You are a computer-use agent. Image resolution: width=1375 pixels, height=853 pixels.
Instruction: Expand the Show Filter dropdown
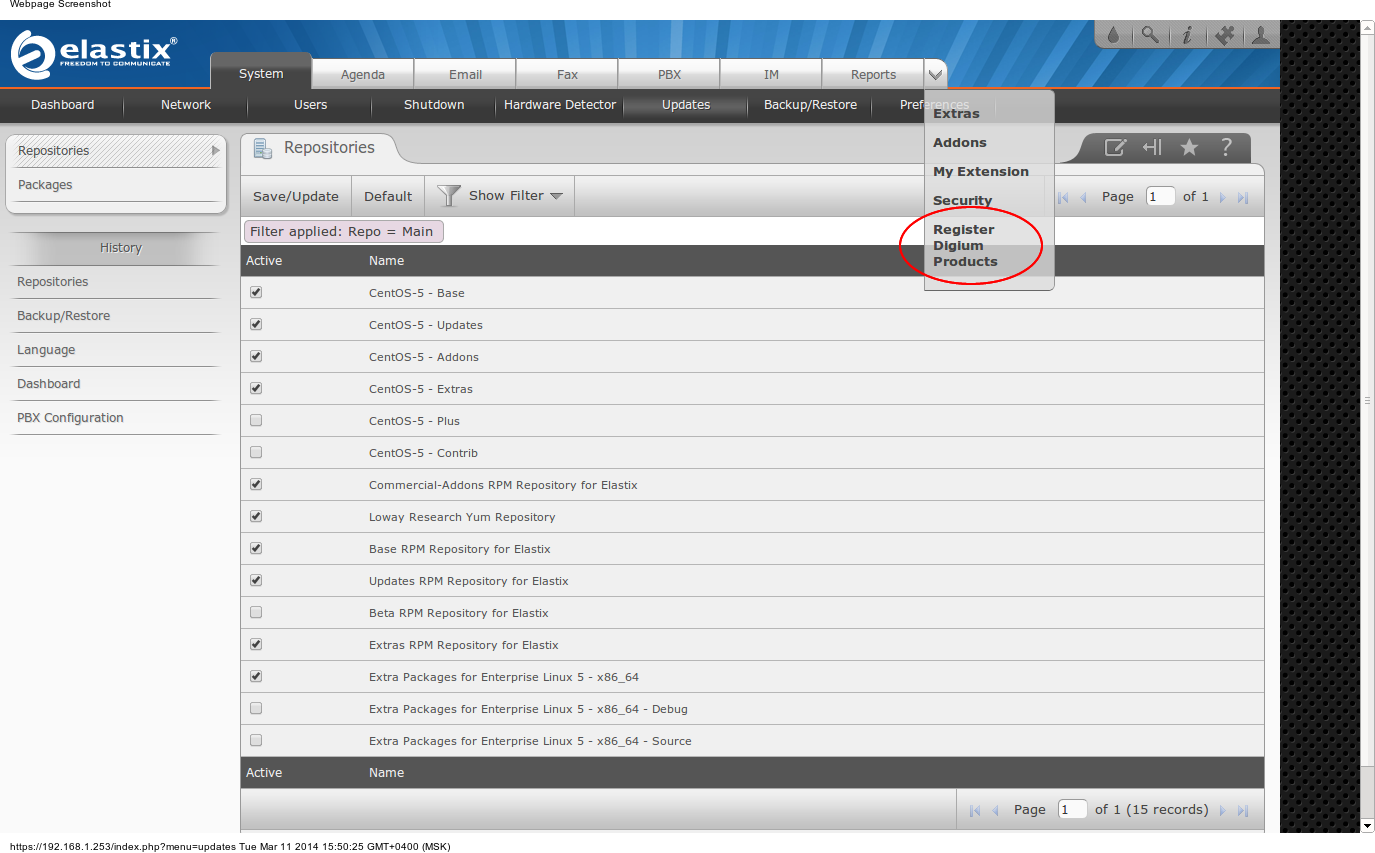(x=516, y=196)
